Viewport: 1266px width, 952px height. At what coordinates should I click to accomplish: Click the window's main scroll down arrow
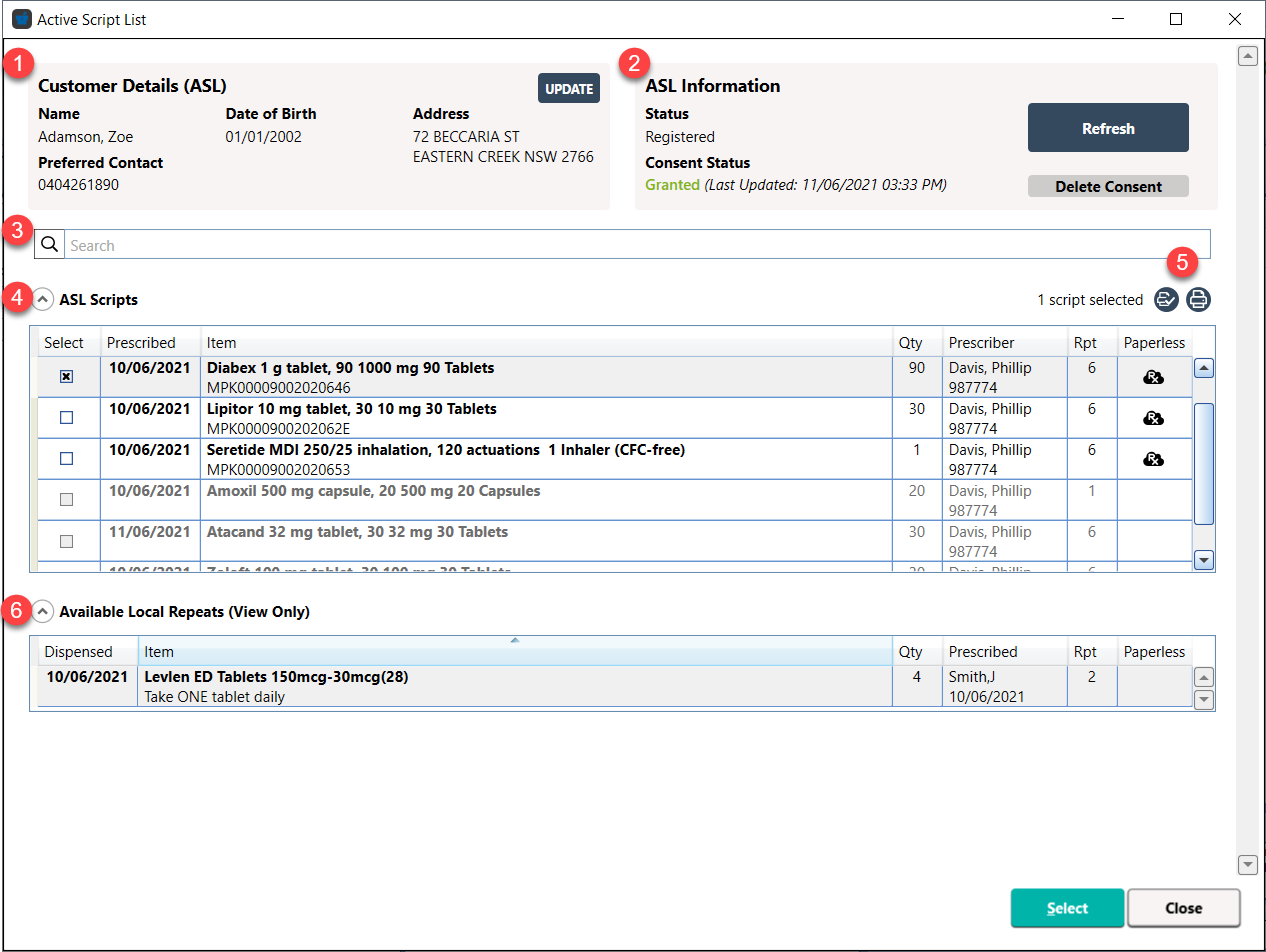(1247, 864)
